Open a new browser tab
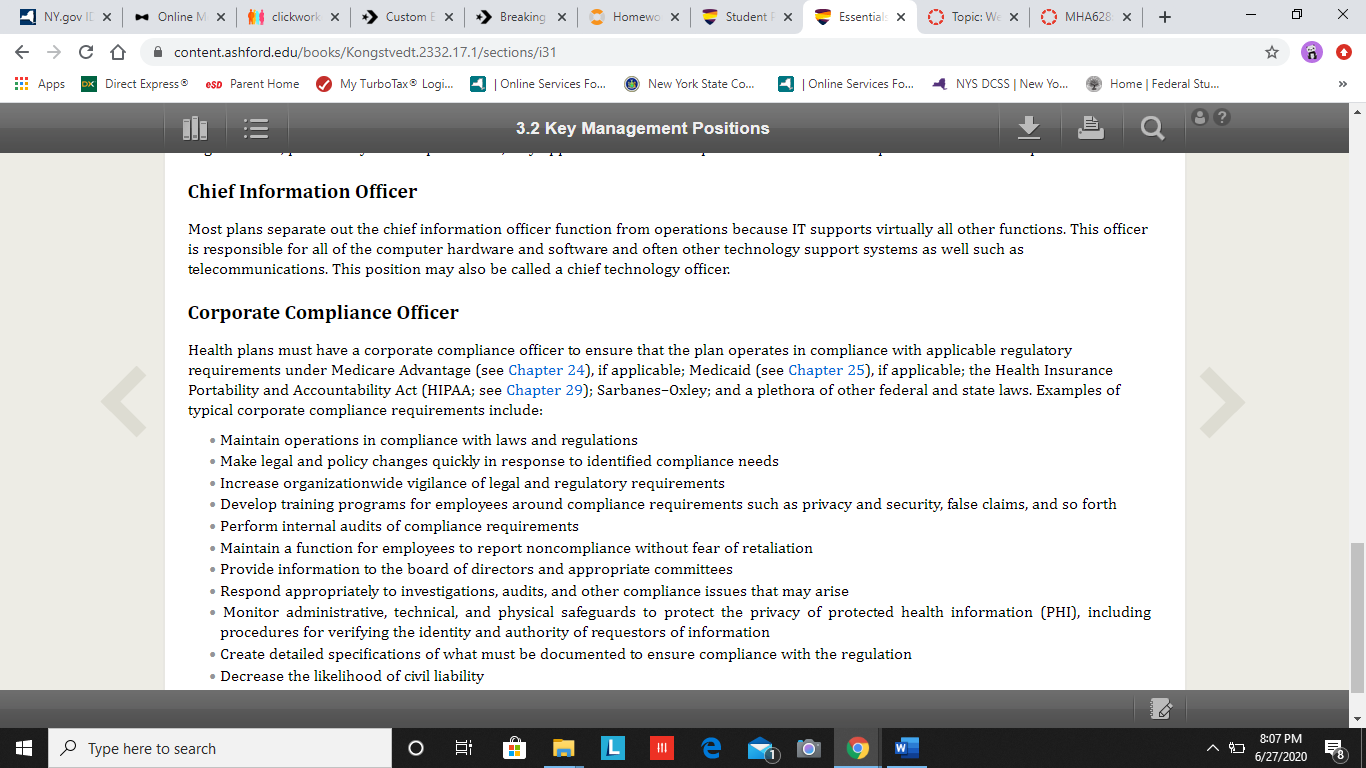 [1165, 17]
